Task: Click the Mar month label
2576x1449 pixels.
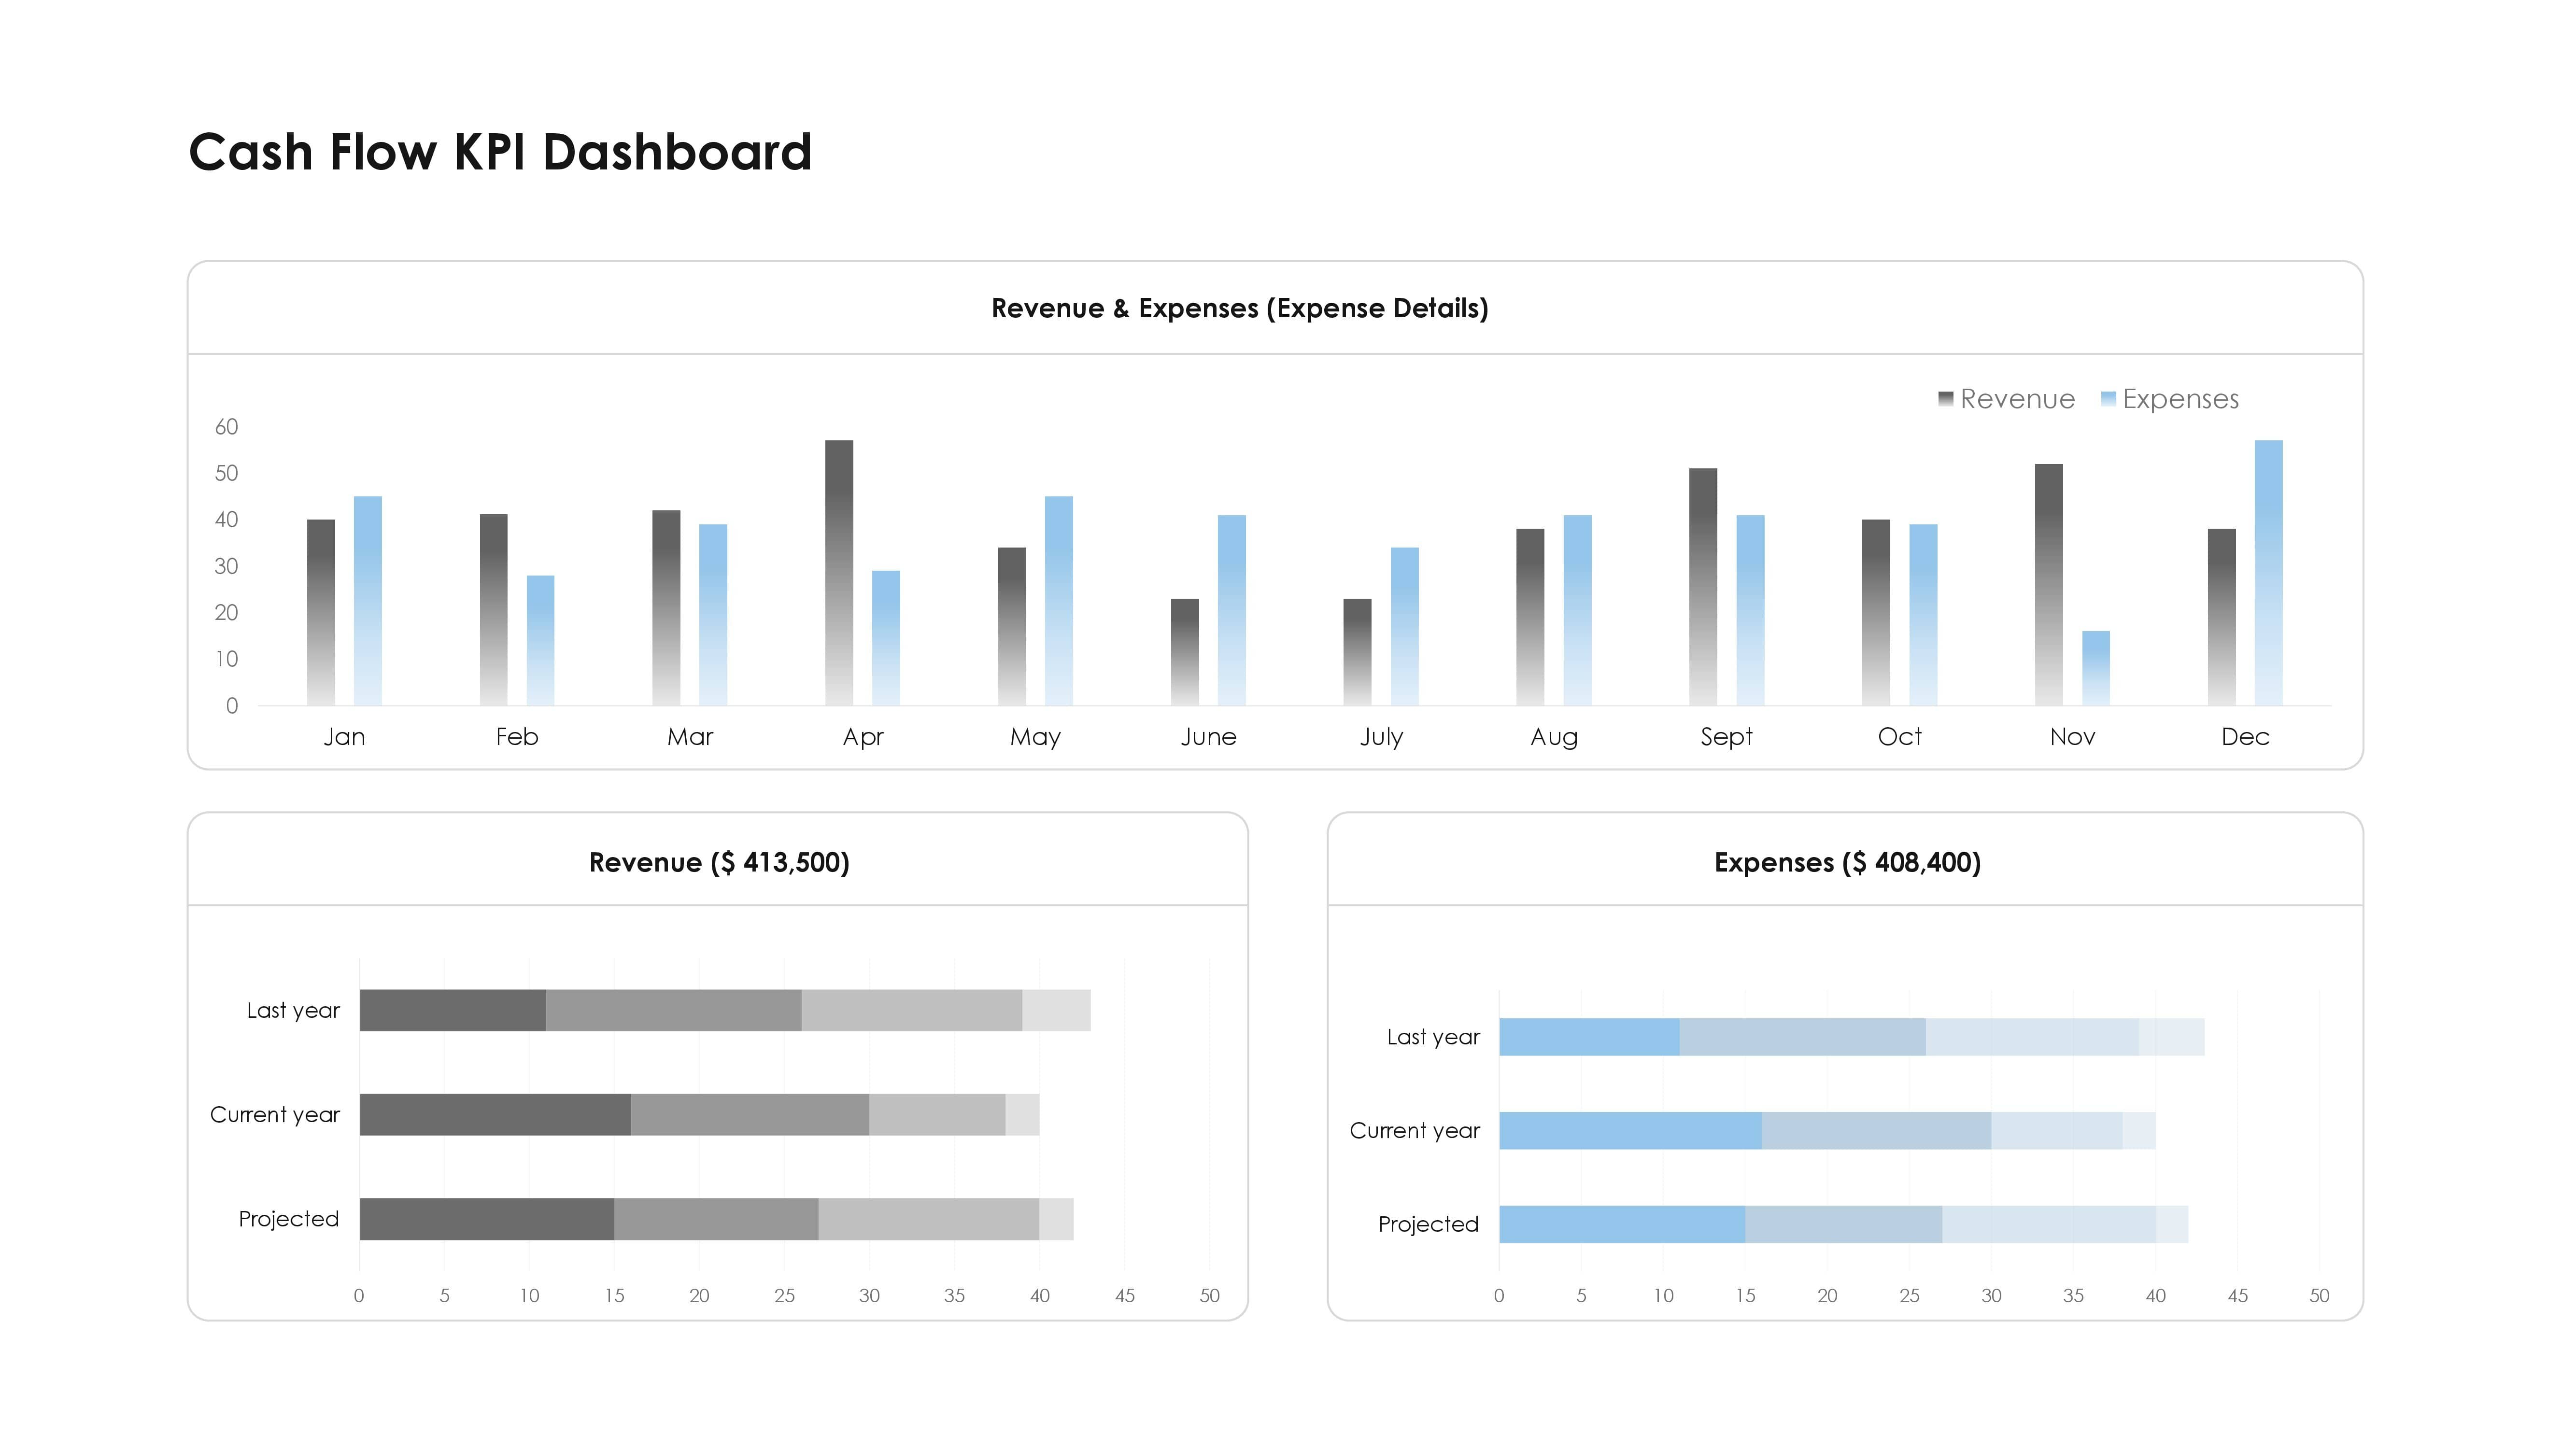Action: pos(690,737)
